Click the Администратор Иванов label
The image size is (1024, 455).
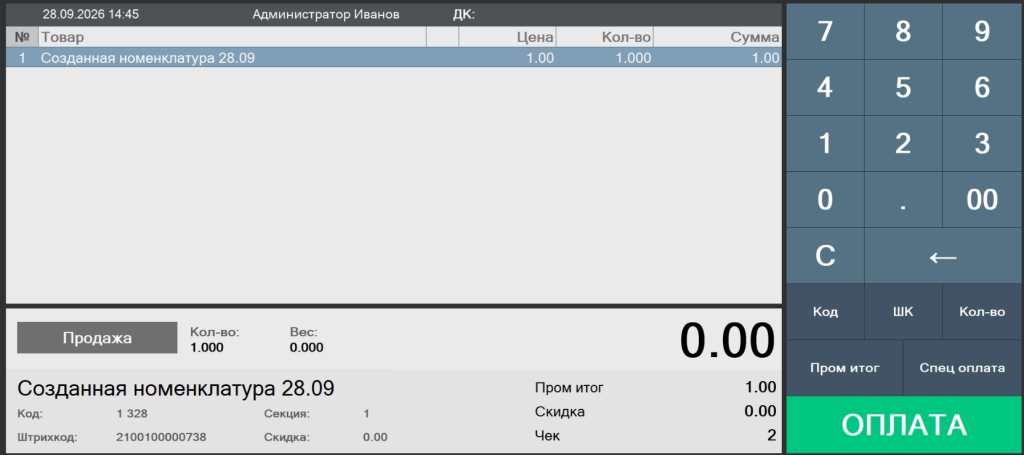tap(326, 14)
